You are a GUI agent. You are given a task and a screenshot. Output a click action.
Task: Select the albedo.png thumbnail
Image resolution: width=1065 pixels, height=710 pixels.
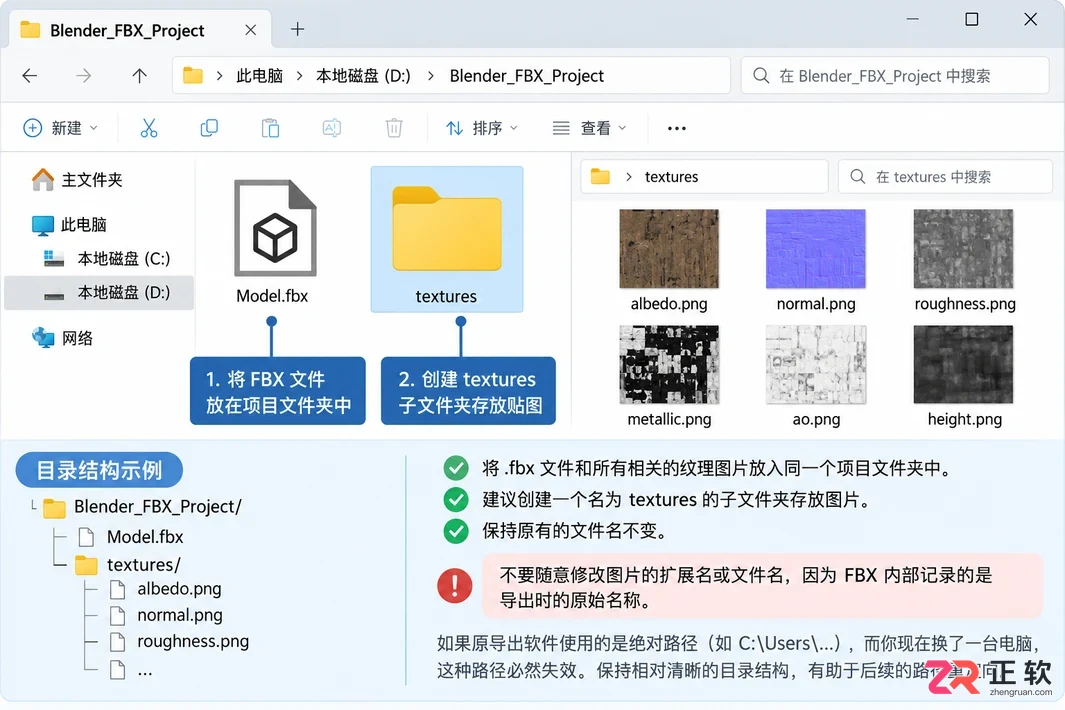[669, 249]
